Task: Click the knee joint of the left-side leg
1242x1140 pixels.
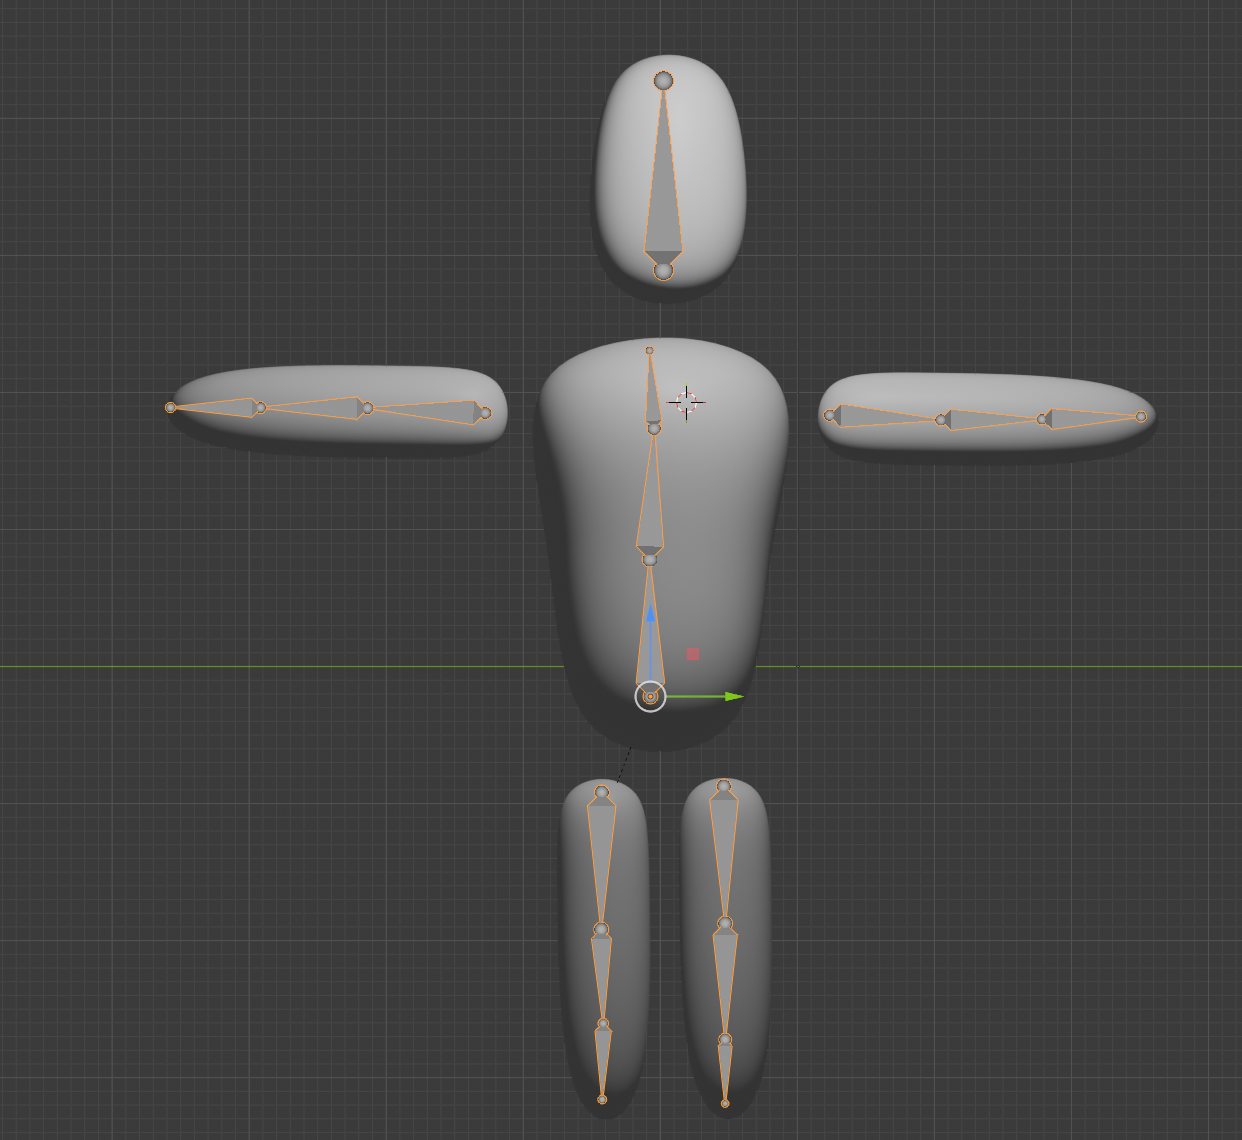Action: [601, 930]
